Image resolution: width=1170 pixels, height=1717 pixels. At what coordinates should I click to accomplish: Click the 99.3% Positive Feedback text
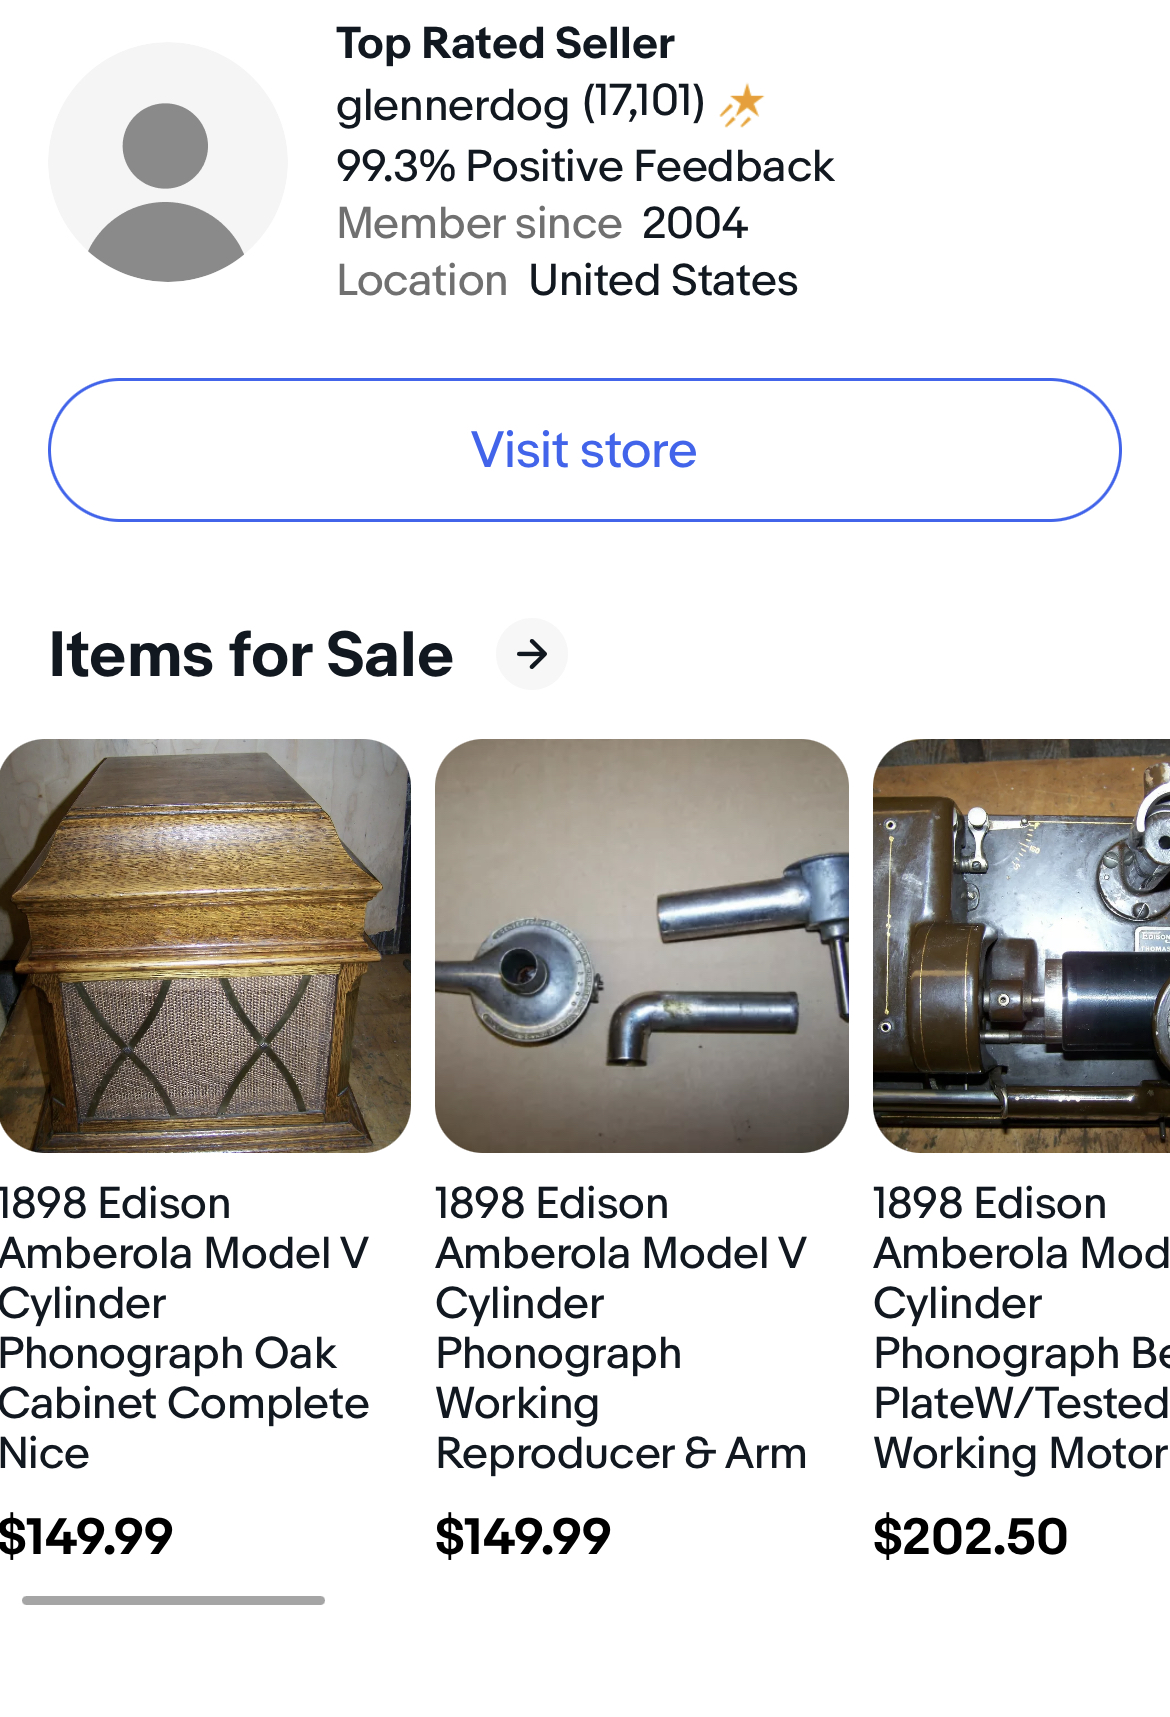[x=584, y=166]
